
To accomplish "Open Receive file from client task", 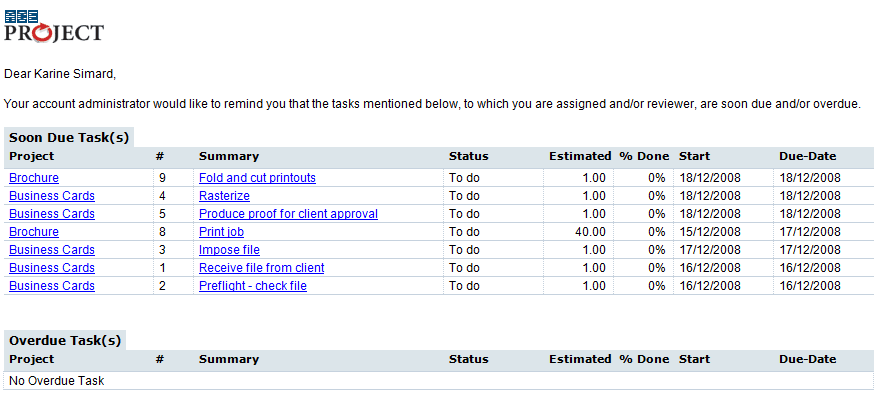I will (262, 268).
